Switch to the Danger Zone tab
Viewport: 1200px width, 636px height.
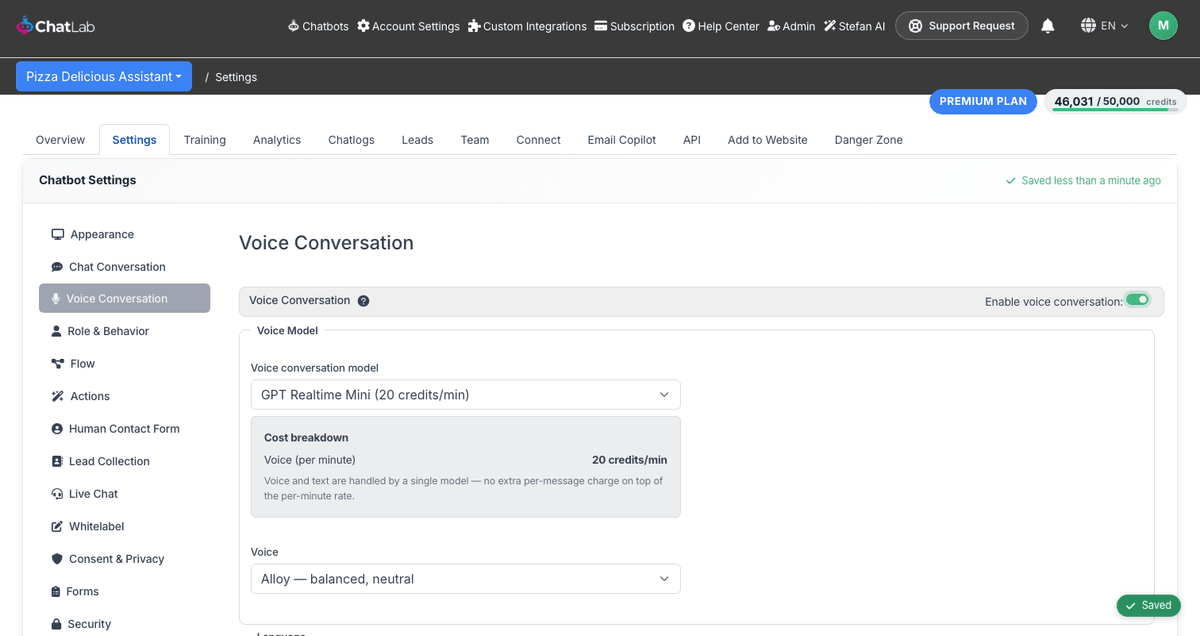click(869, 140)
